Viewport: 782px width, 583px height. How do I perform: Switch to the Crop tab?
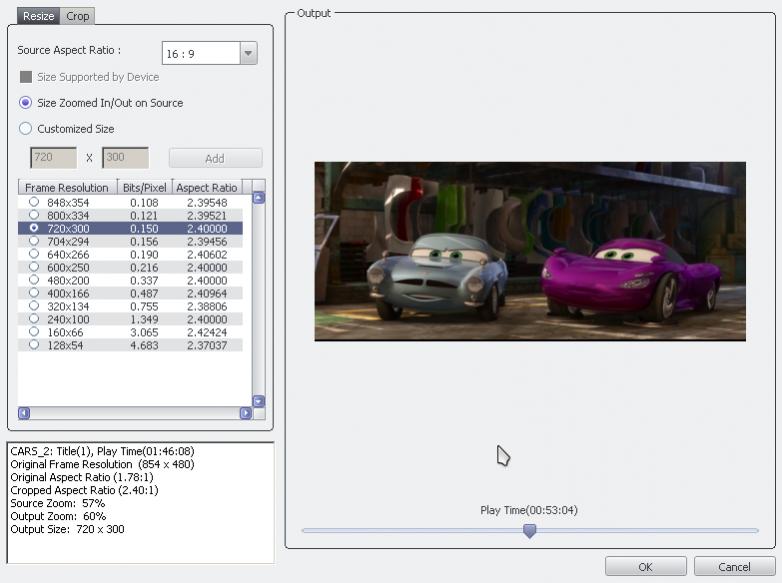tap(78, 16)
